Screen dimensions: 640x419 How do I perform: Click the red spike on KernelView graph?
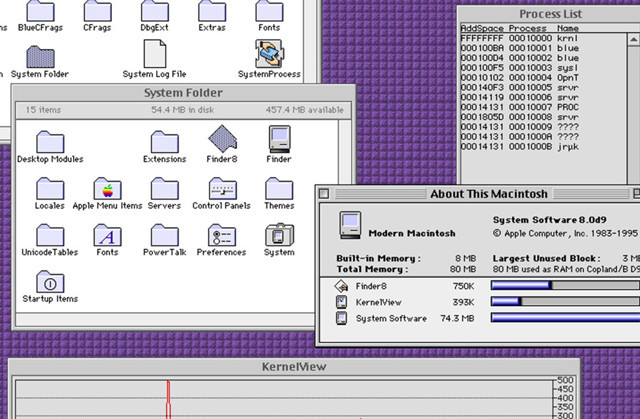168,399
